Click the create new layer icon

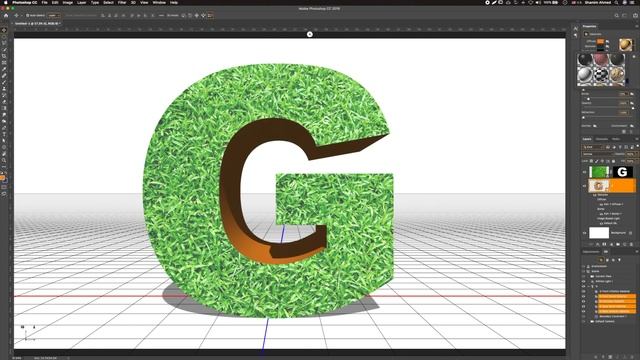tap(625, 244)
